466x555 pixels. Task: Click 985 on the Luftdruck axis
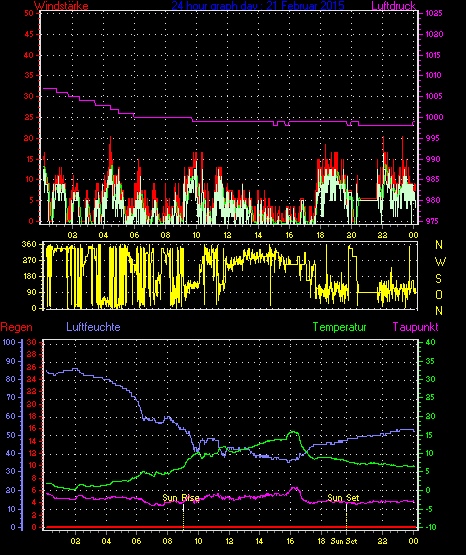pos(432,179)
